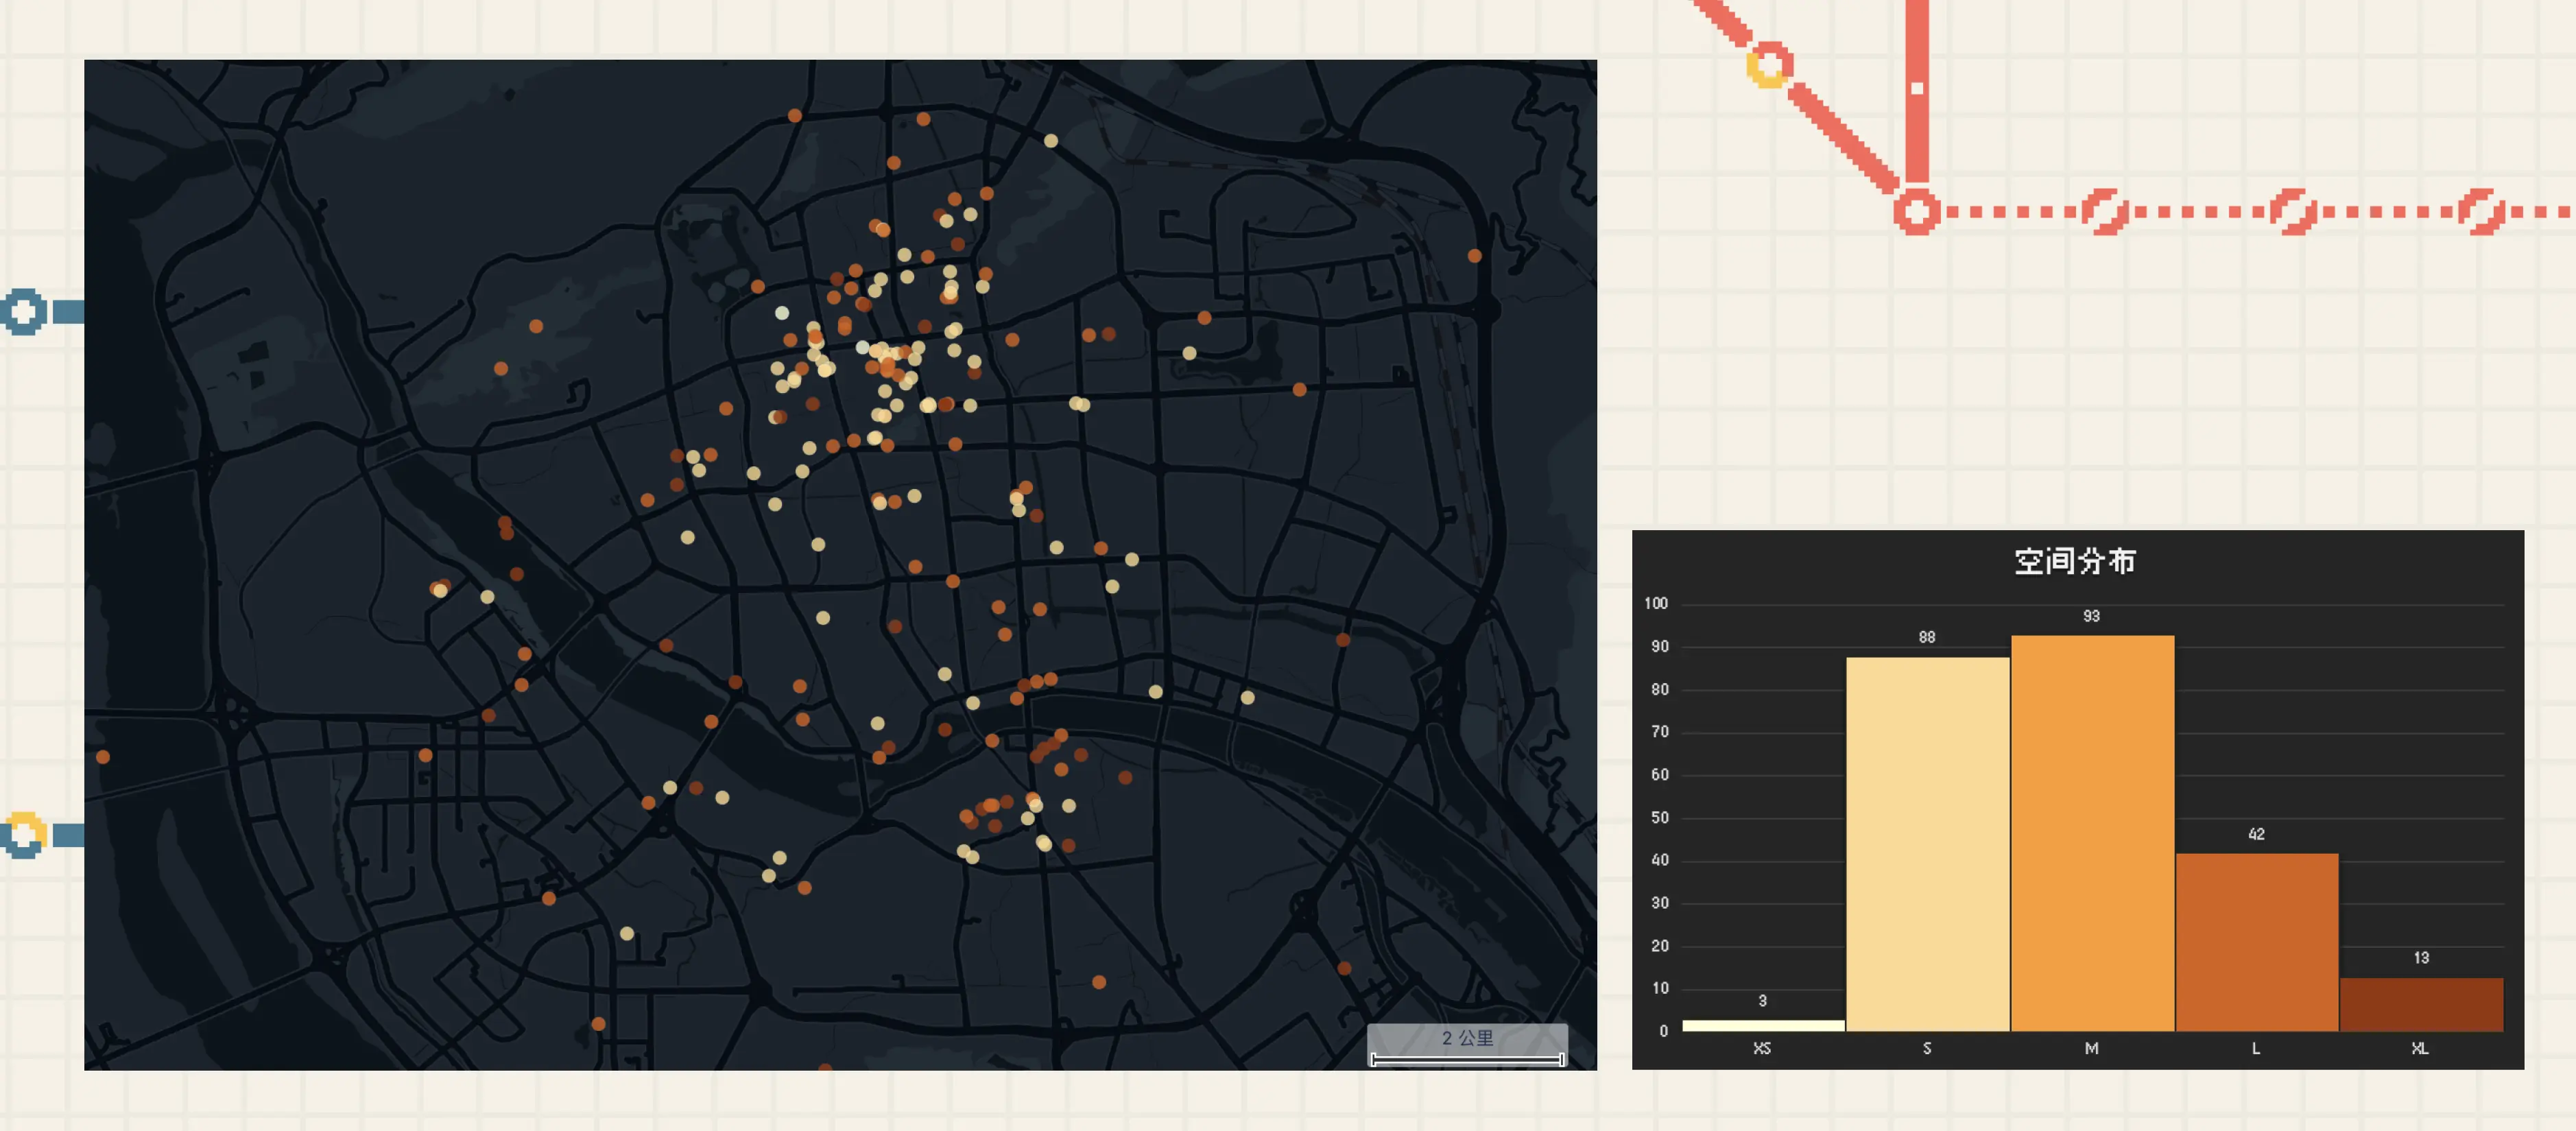2576x1131 pixels.
Task: Click the yellow-blue ring station at lower left
Action: (23, 835)
